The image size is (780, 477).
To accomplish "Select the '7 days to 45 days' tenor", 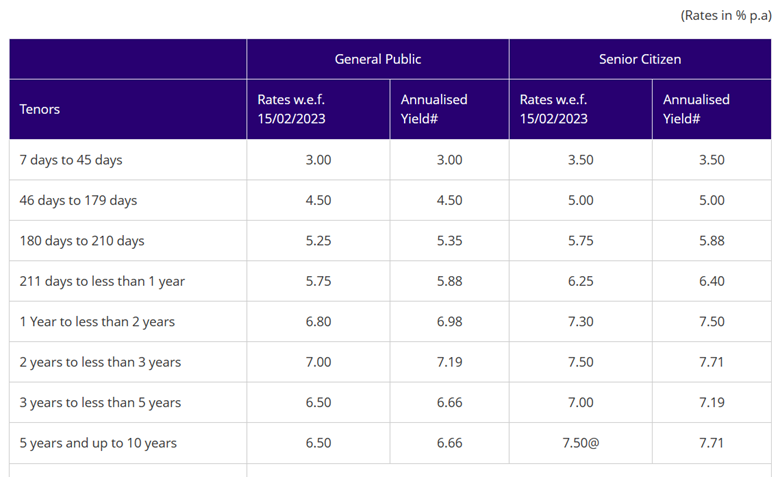I will click(x=71, y=160).
